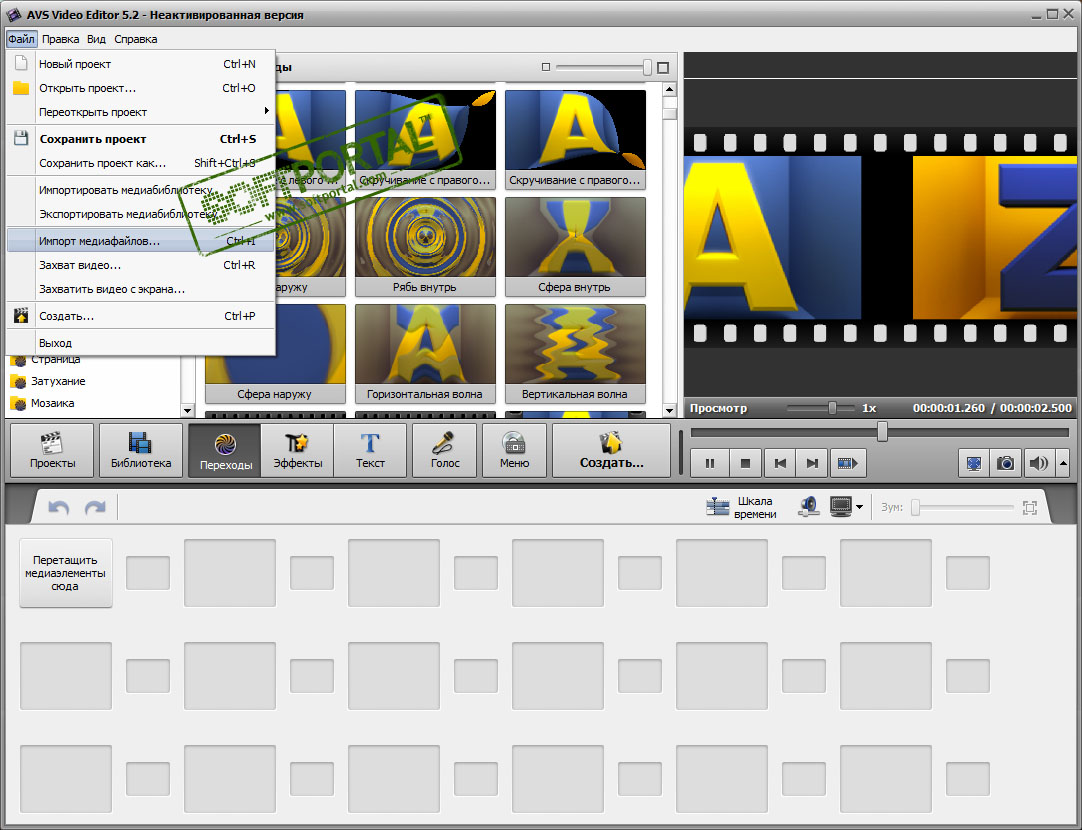1082x830 pixels.
Task: Select the Мозаика category folder
Action: (43, 403)
